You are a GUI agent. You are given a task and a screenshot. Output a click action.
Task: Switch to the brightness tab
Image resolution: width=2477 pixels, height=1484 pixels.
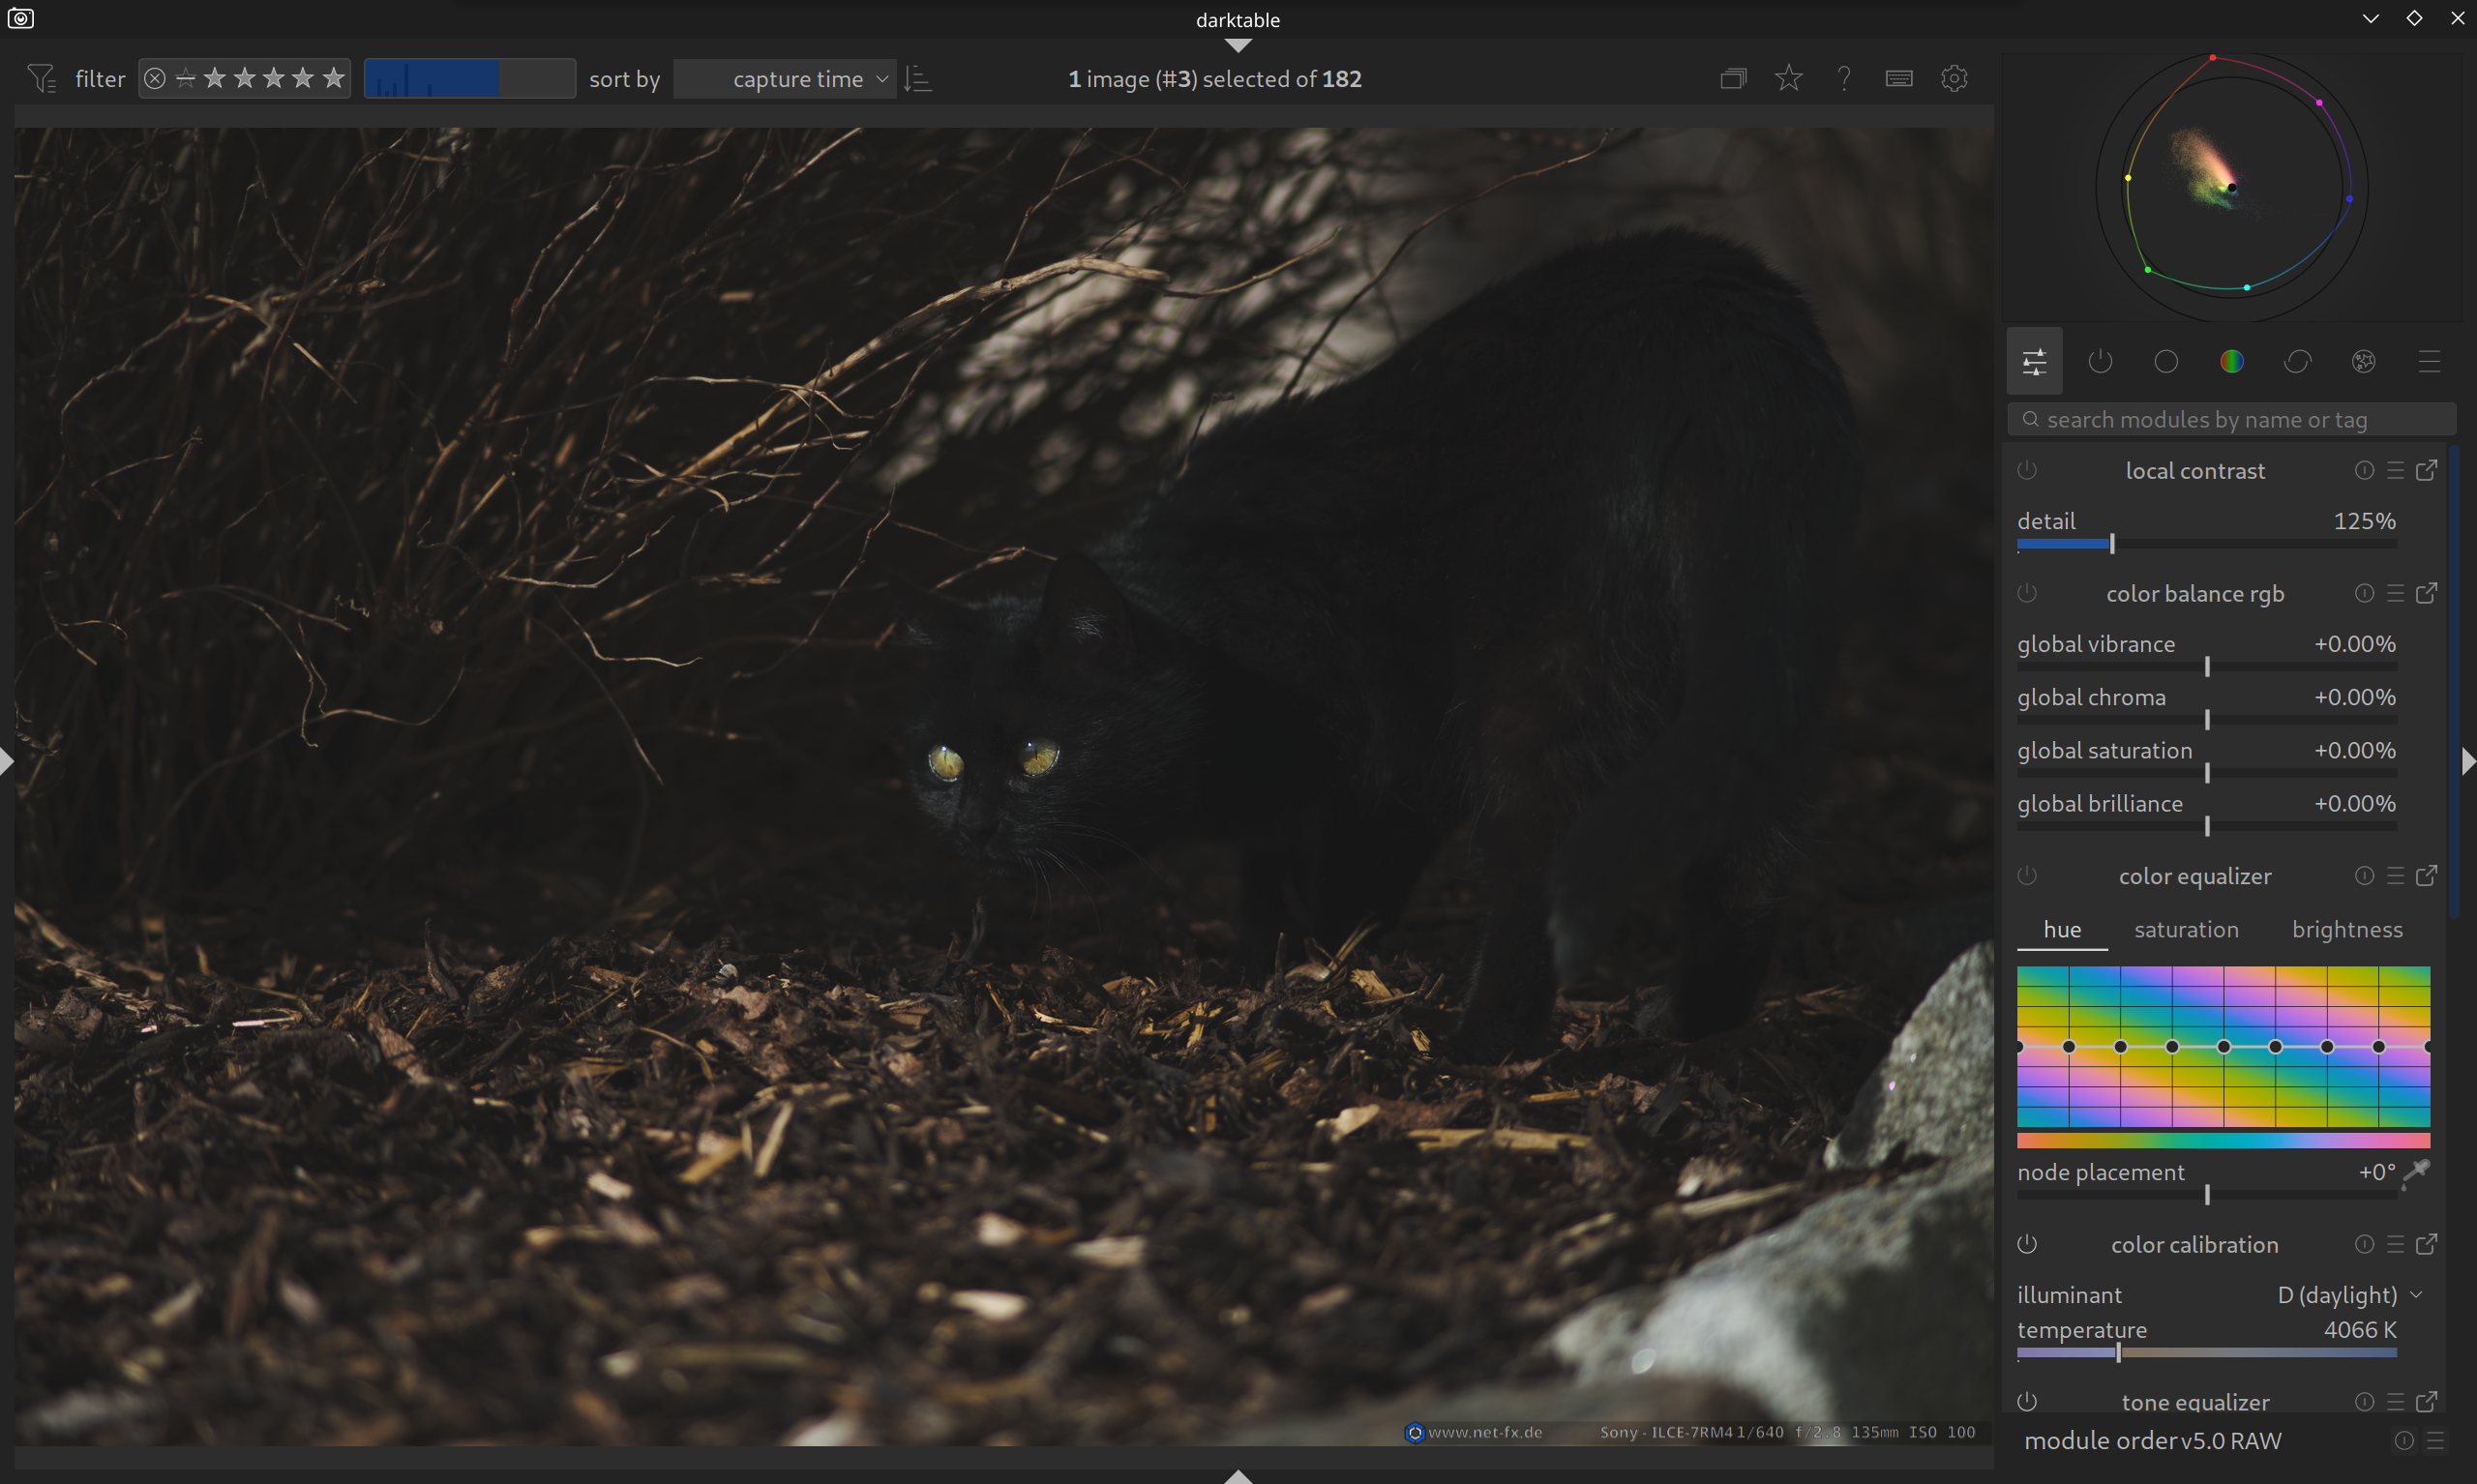click(x=2346, y=929)
